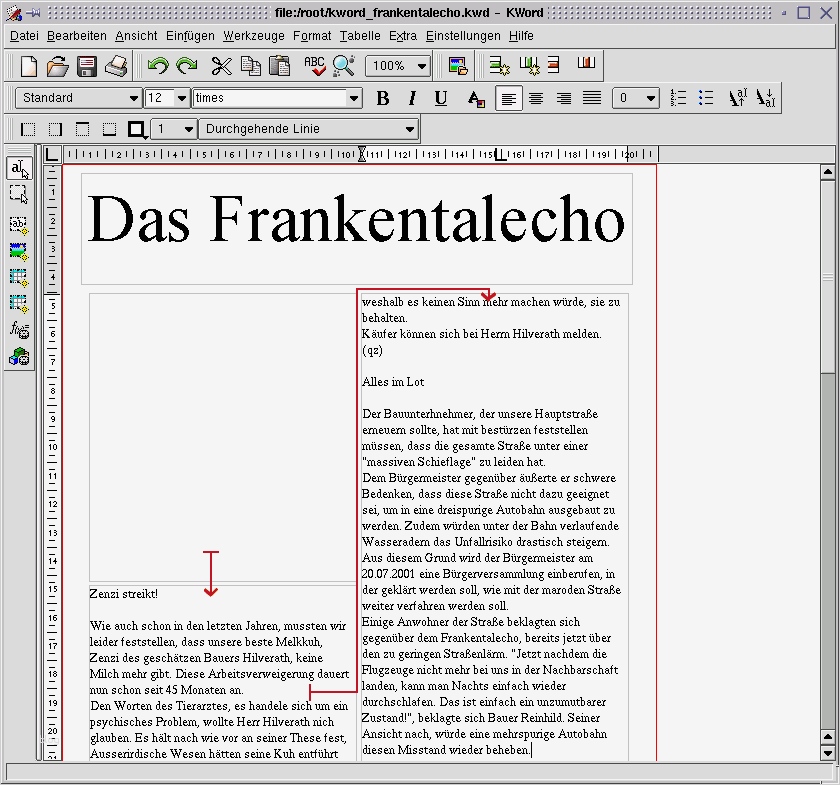
Task: Select the frame editing tool
Action: (x=18, y=194)
